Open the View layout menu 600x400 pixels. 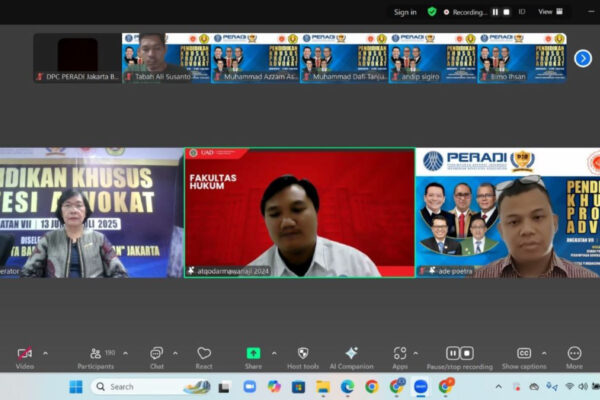click(550, 12)
